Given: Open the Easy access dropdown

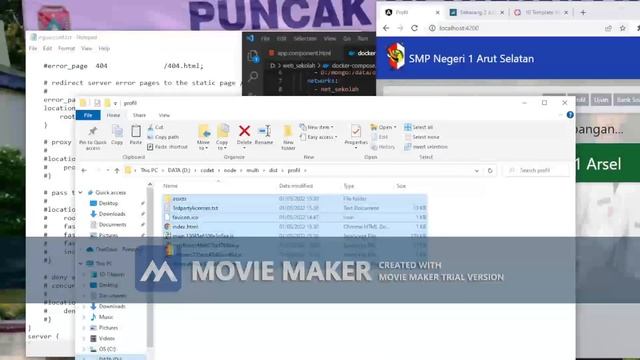Looking at the screenshot, I should (x=318, y=137).
